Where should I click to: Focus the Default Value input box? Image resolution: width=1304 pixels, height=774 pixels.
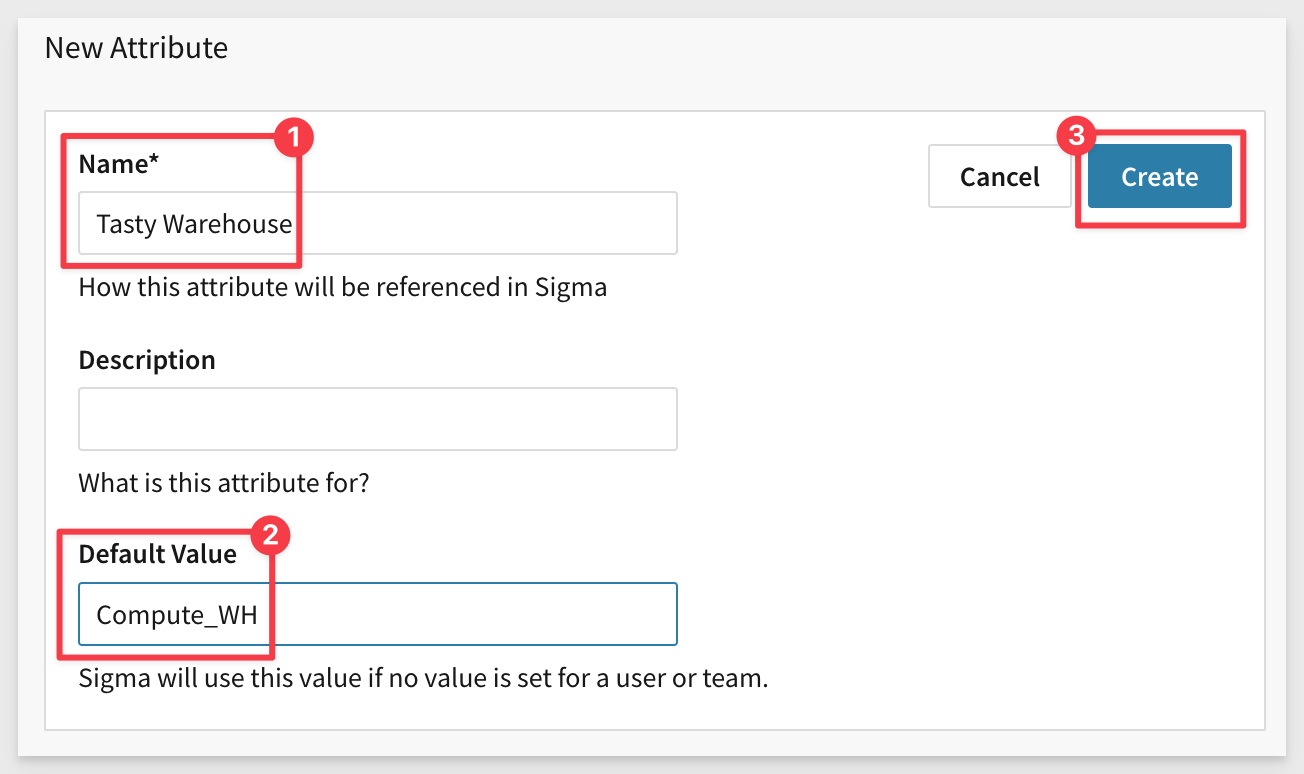470,614
